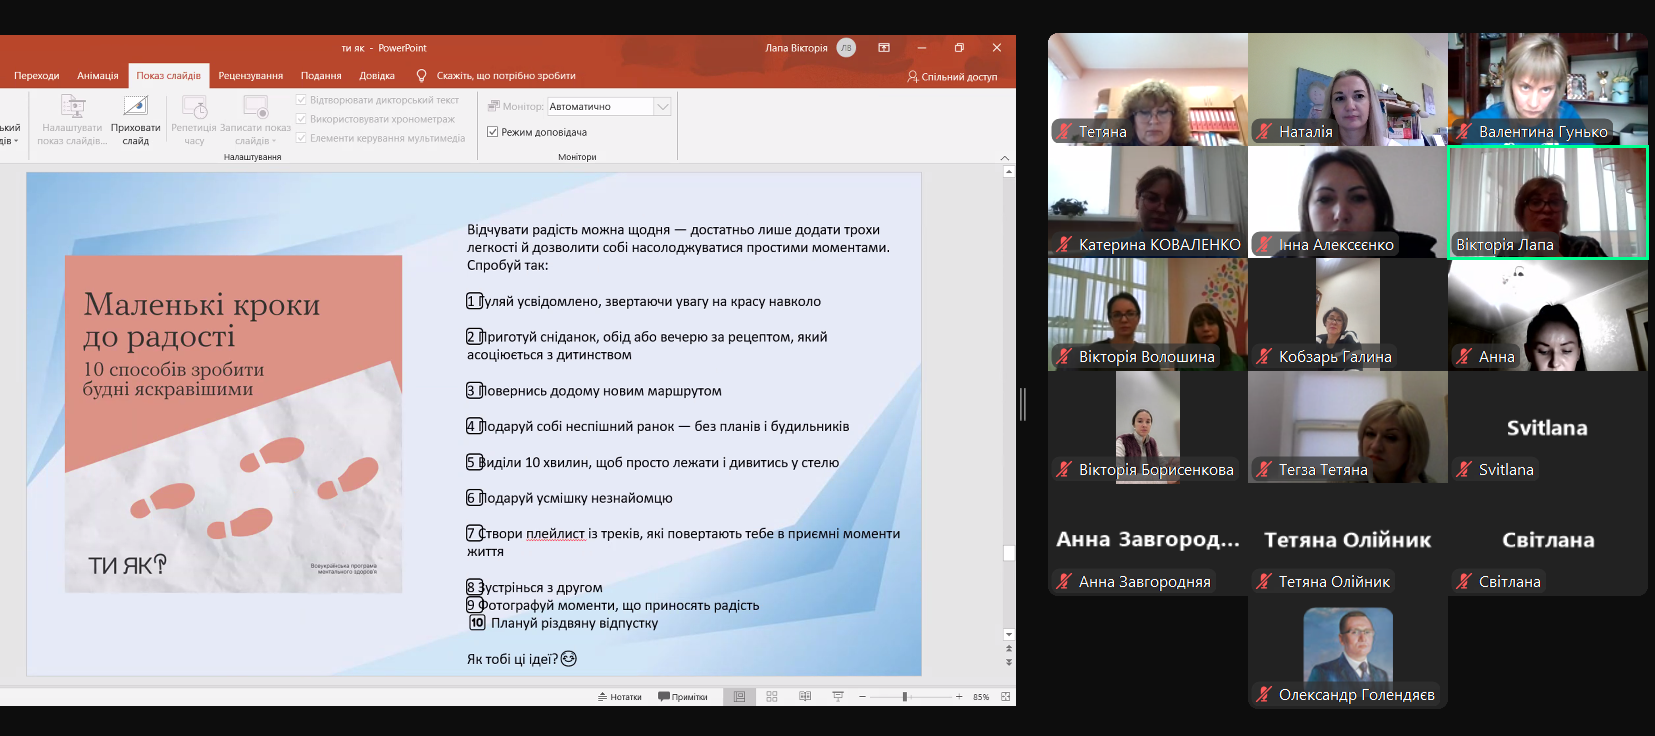Select the Маленькі кроки до радості title

point(202,320)
